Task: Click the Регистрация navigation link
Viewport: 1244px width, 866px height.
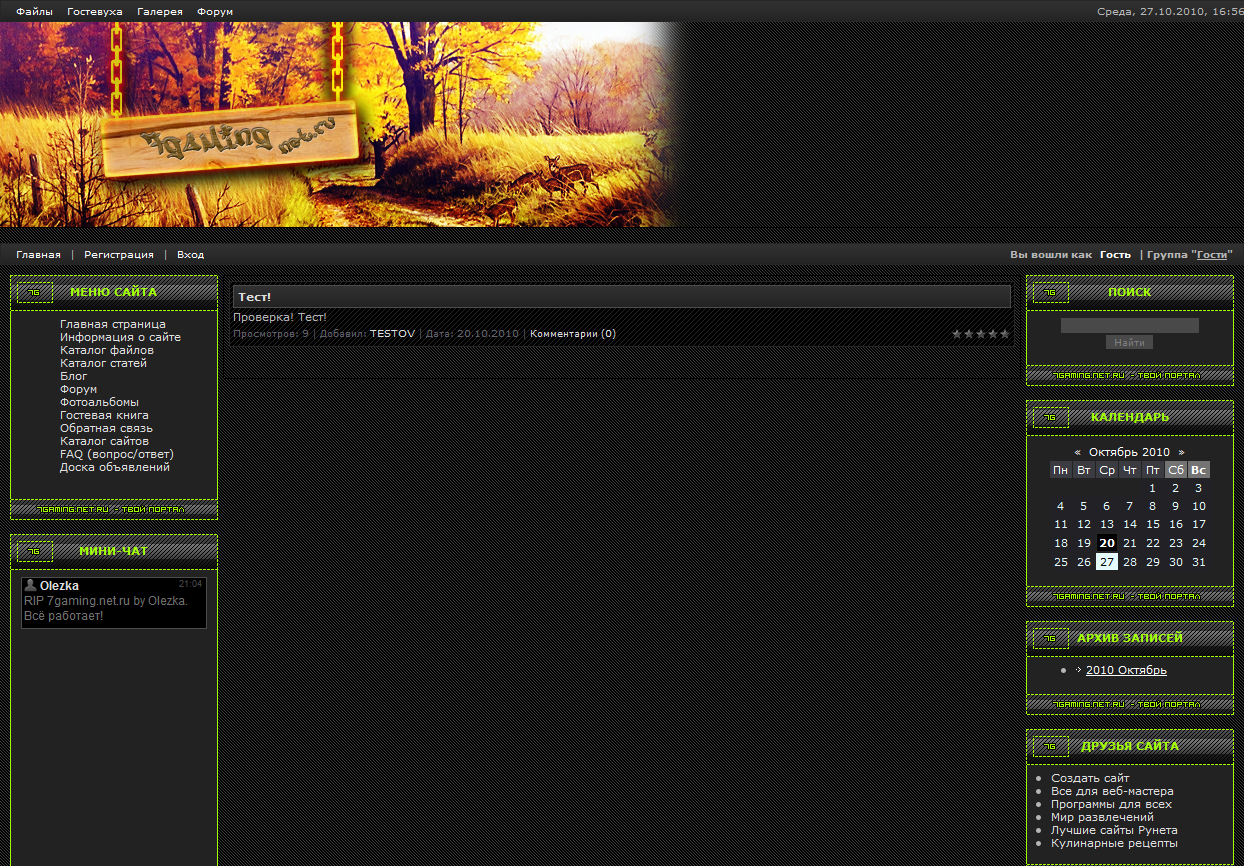Action: point(119,255)
